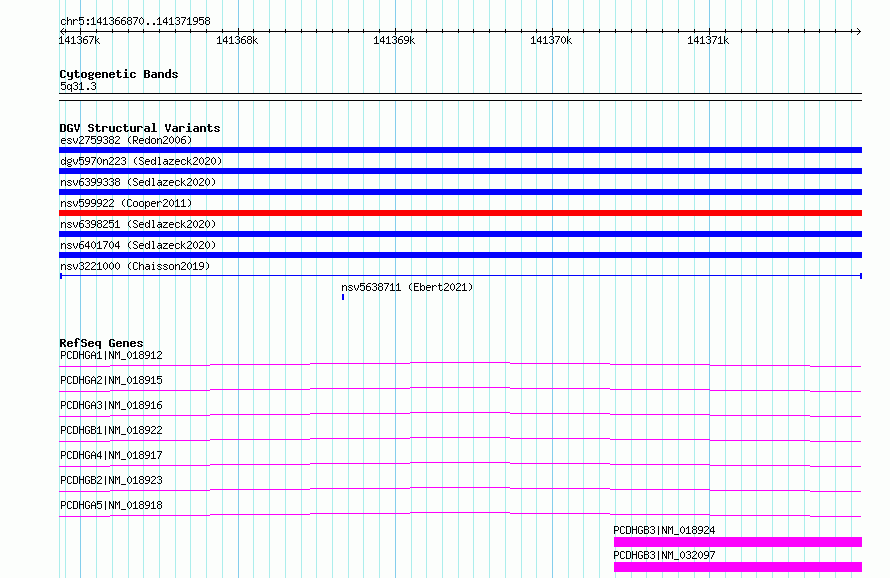Select gene PCDHGA1|NM_018912 label
The width and height of the screenshot is (890, 578).
pyautogui.click(x=111, y=355)
